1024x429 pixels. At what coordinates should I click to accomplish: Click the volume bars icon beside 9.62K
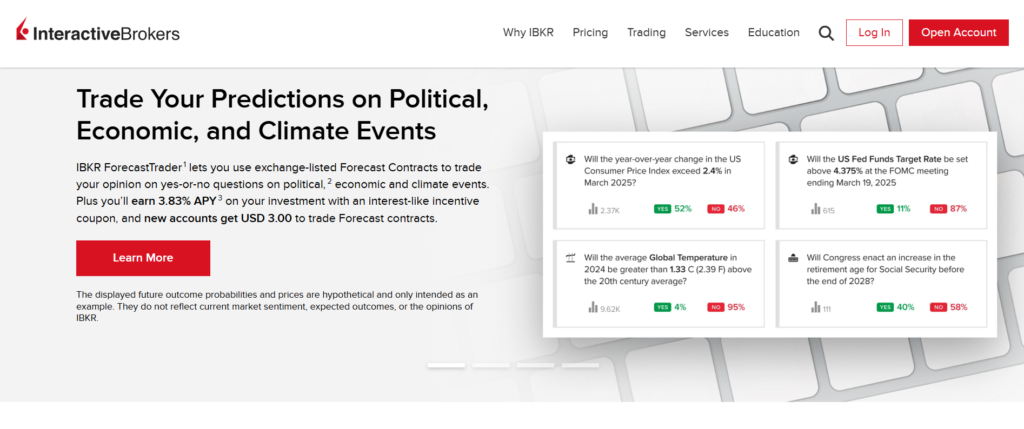[x=593, y=307]
